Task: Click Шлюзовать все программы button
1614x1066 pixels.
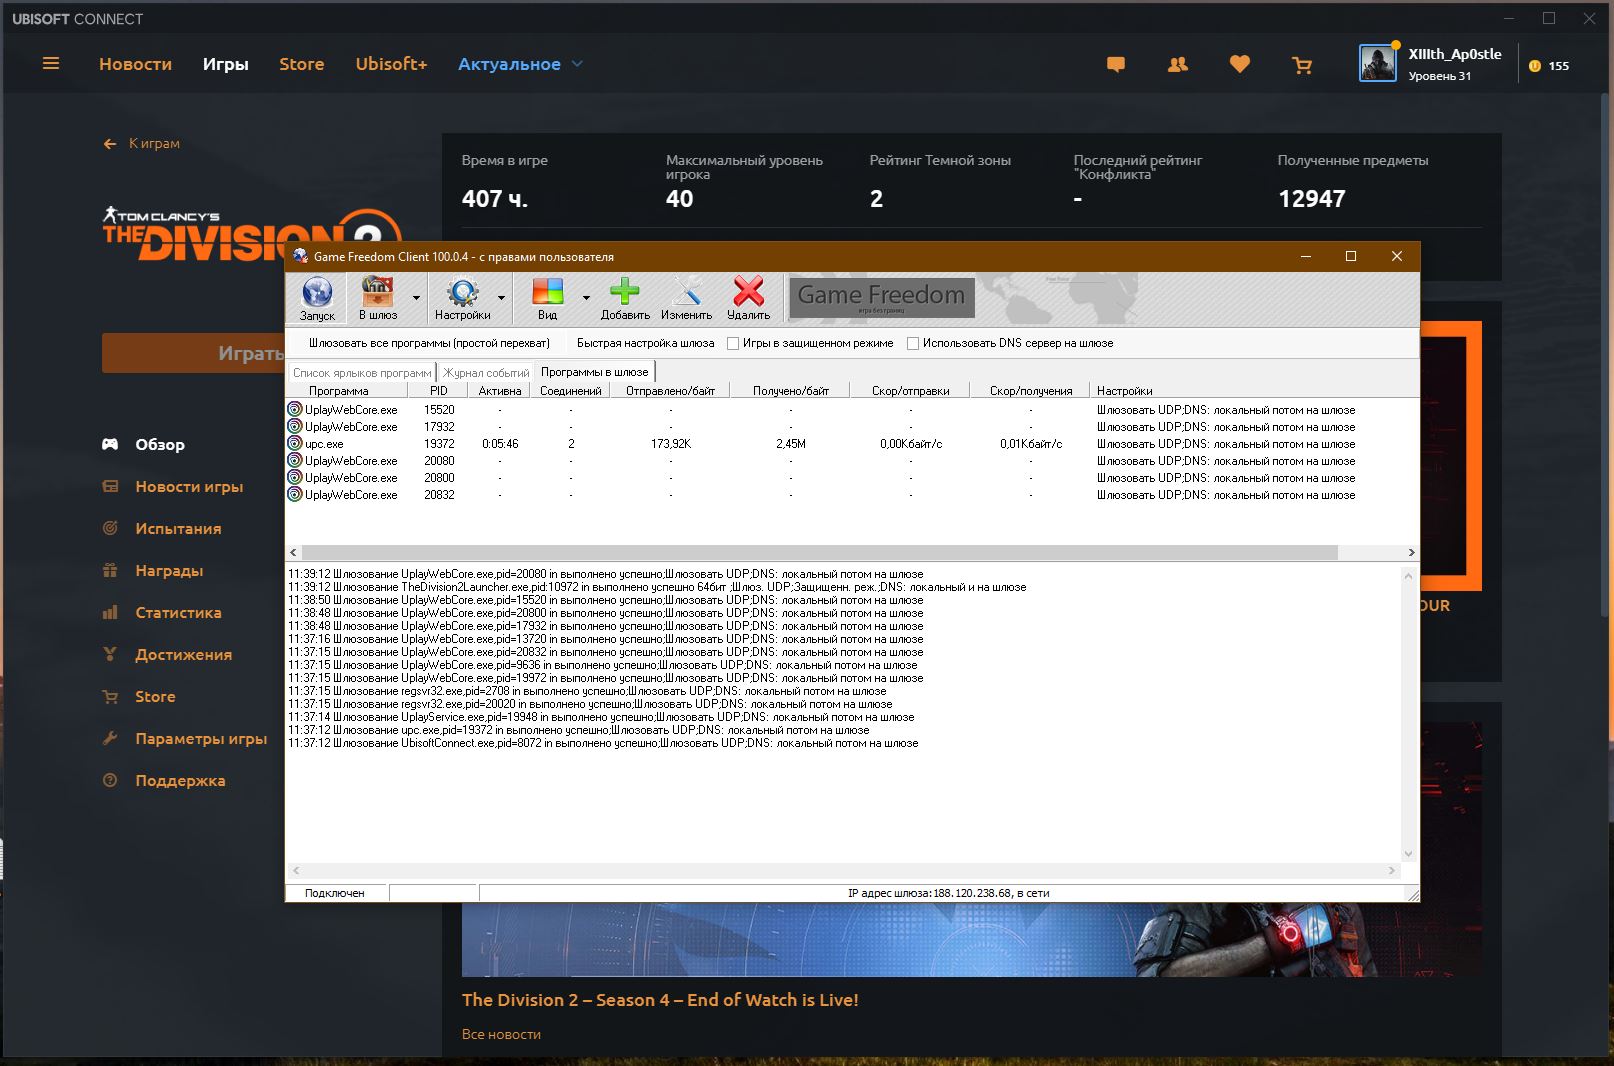Action: coord(429,344)
